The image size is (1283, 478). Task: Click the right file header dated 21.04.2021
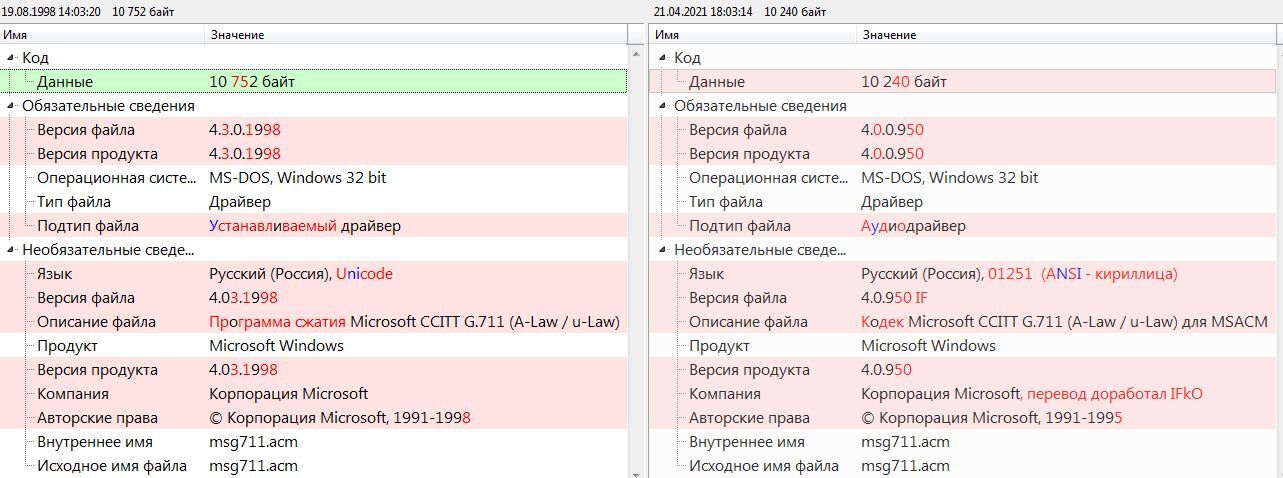click(x=740, y=11)
